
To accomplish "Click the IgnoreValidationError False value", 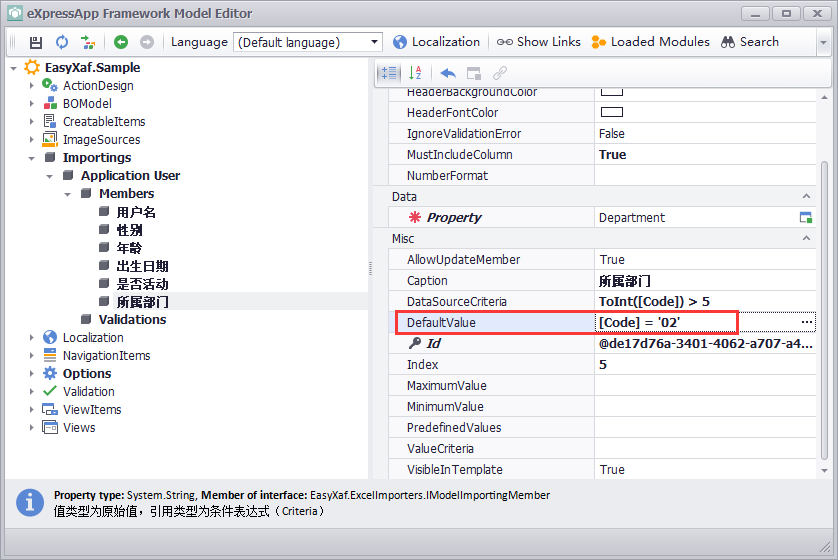I will (x=611, y=134).
